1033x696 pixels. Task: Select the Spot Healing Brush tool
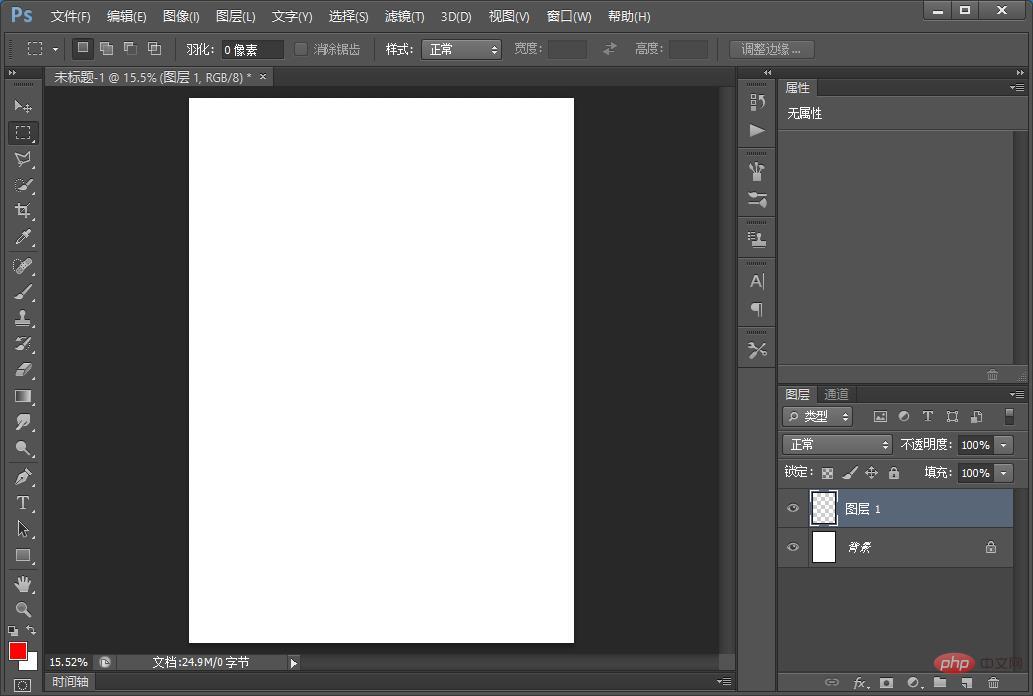pos(23,266)
